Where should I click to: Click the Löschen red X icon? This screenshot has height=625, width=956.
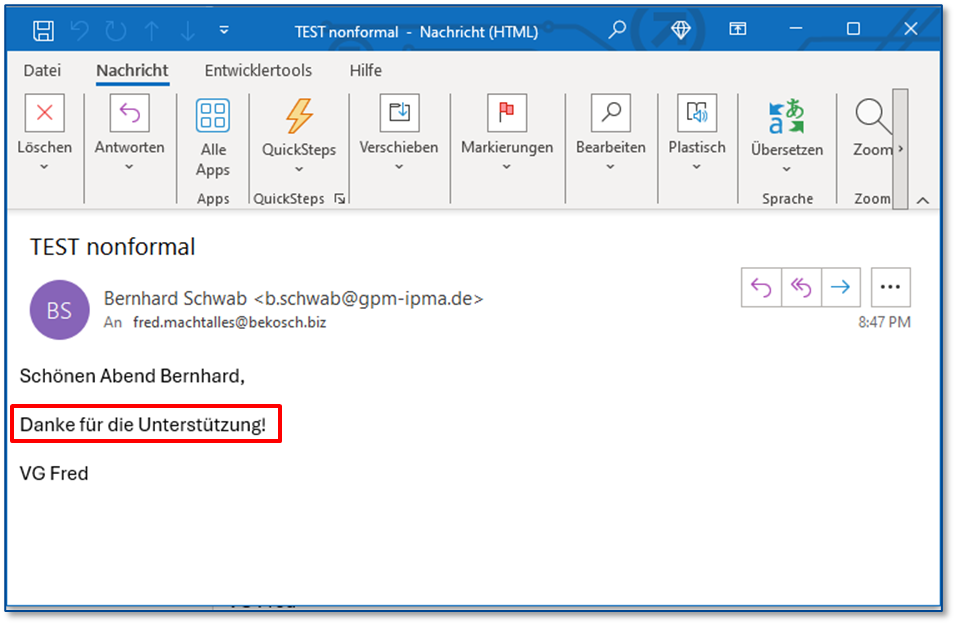coord(45,113)
